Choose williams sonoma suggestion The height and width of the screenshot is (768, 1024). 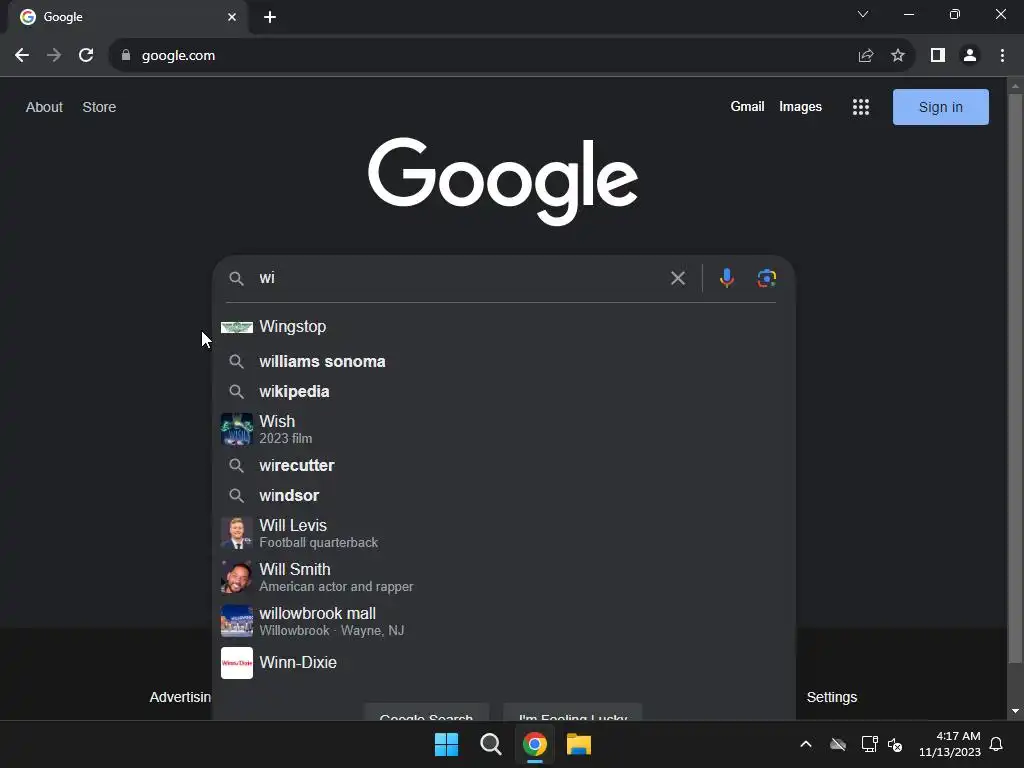504,361
